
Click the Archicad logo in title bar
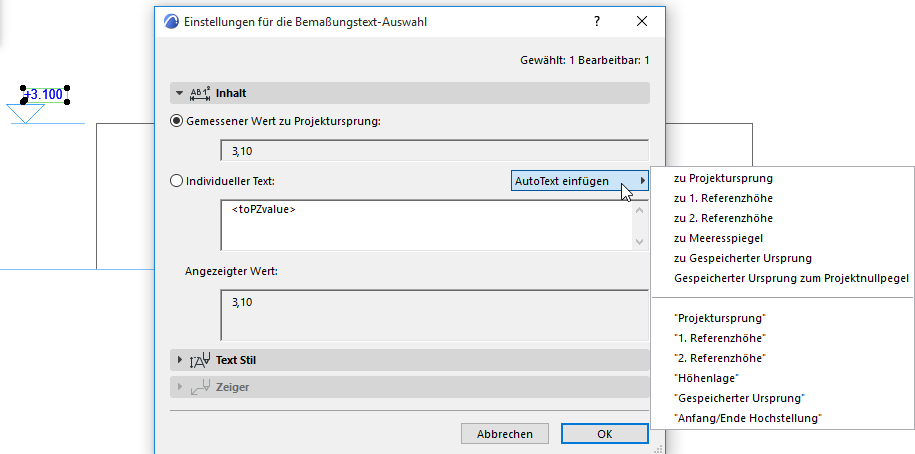(171, 21)
